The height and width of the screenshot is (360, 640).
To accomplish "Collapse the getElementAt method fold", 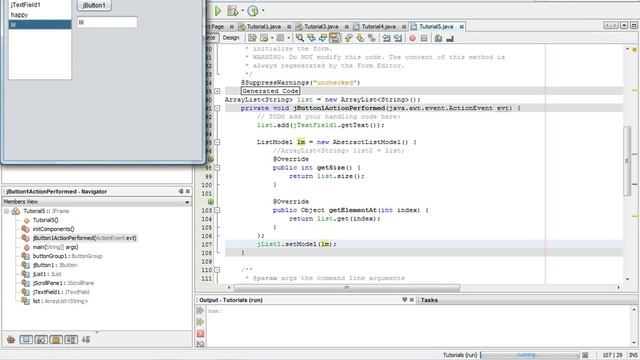I will (217, 210).
